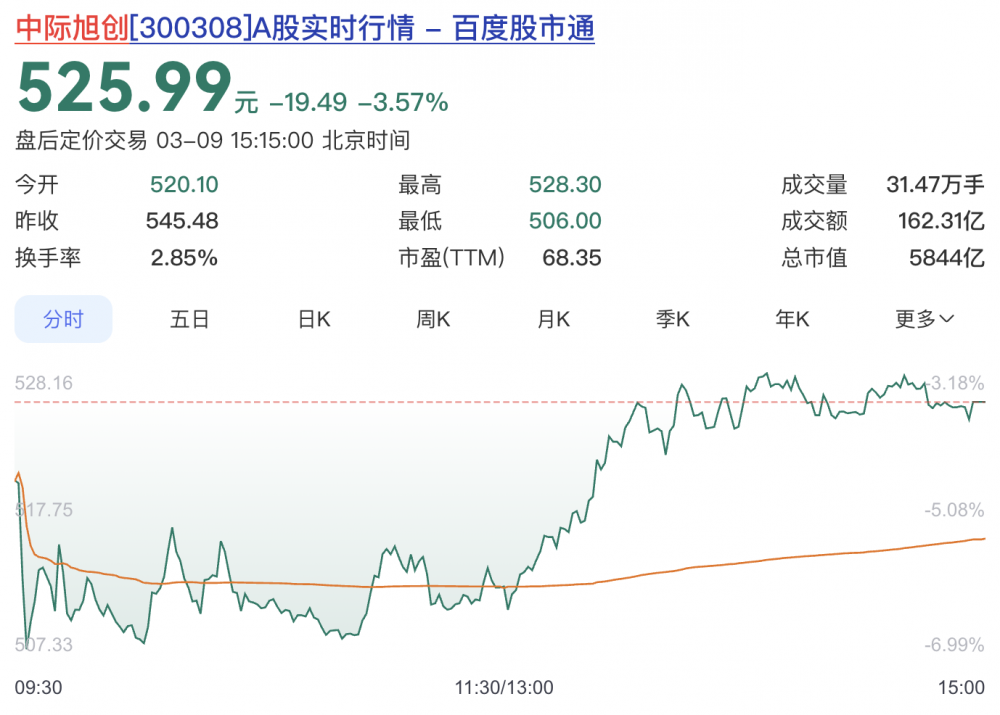Select the 季K tab

coord(673,319)
